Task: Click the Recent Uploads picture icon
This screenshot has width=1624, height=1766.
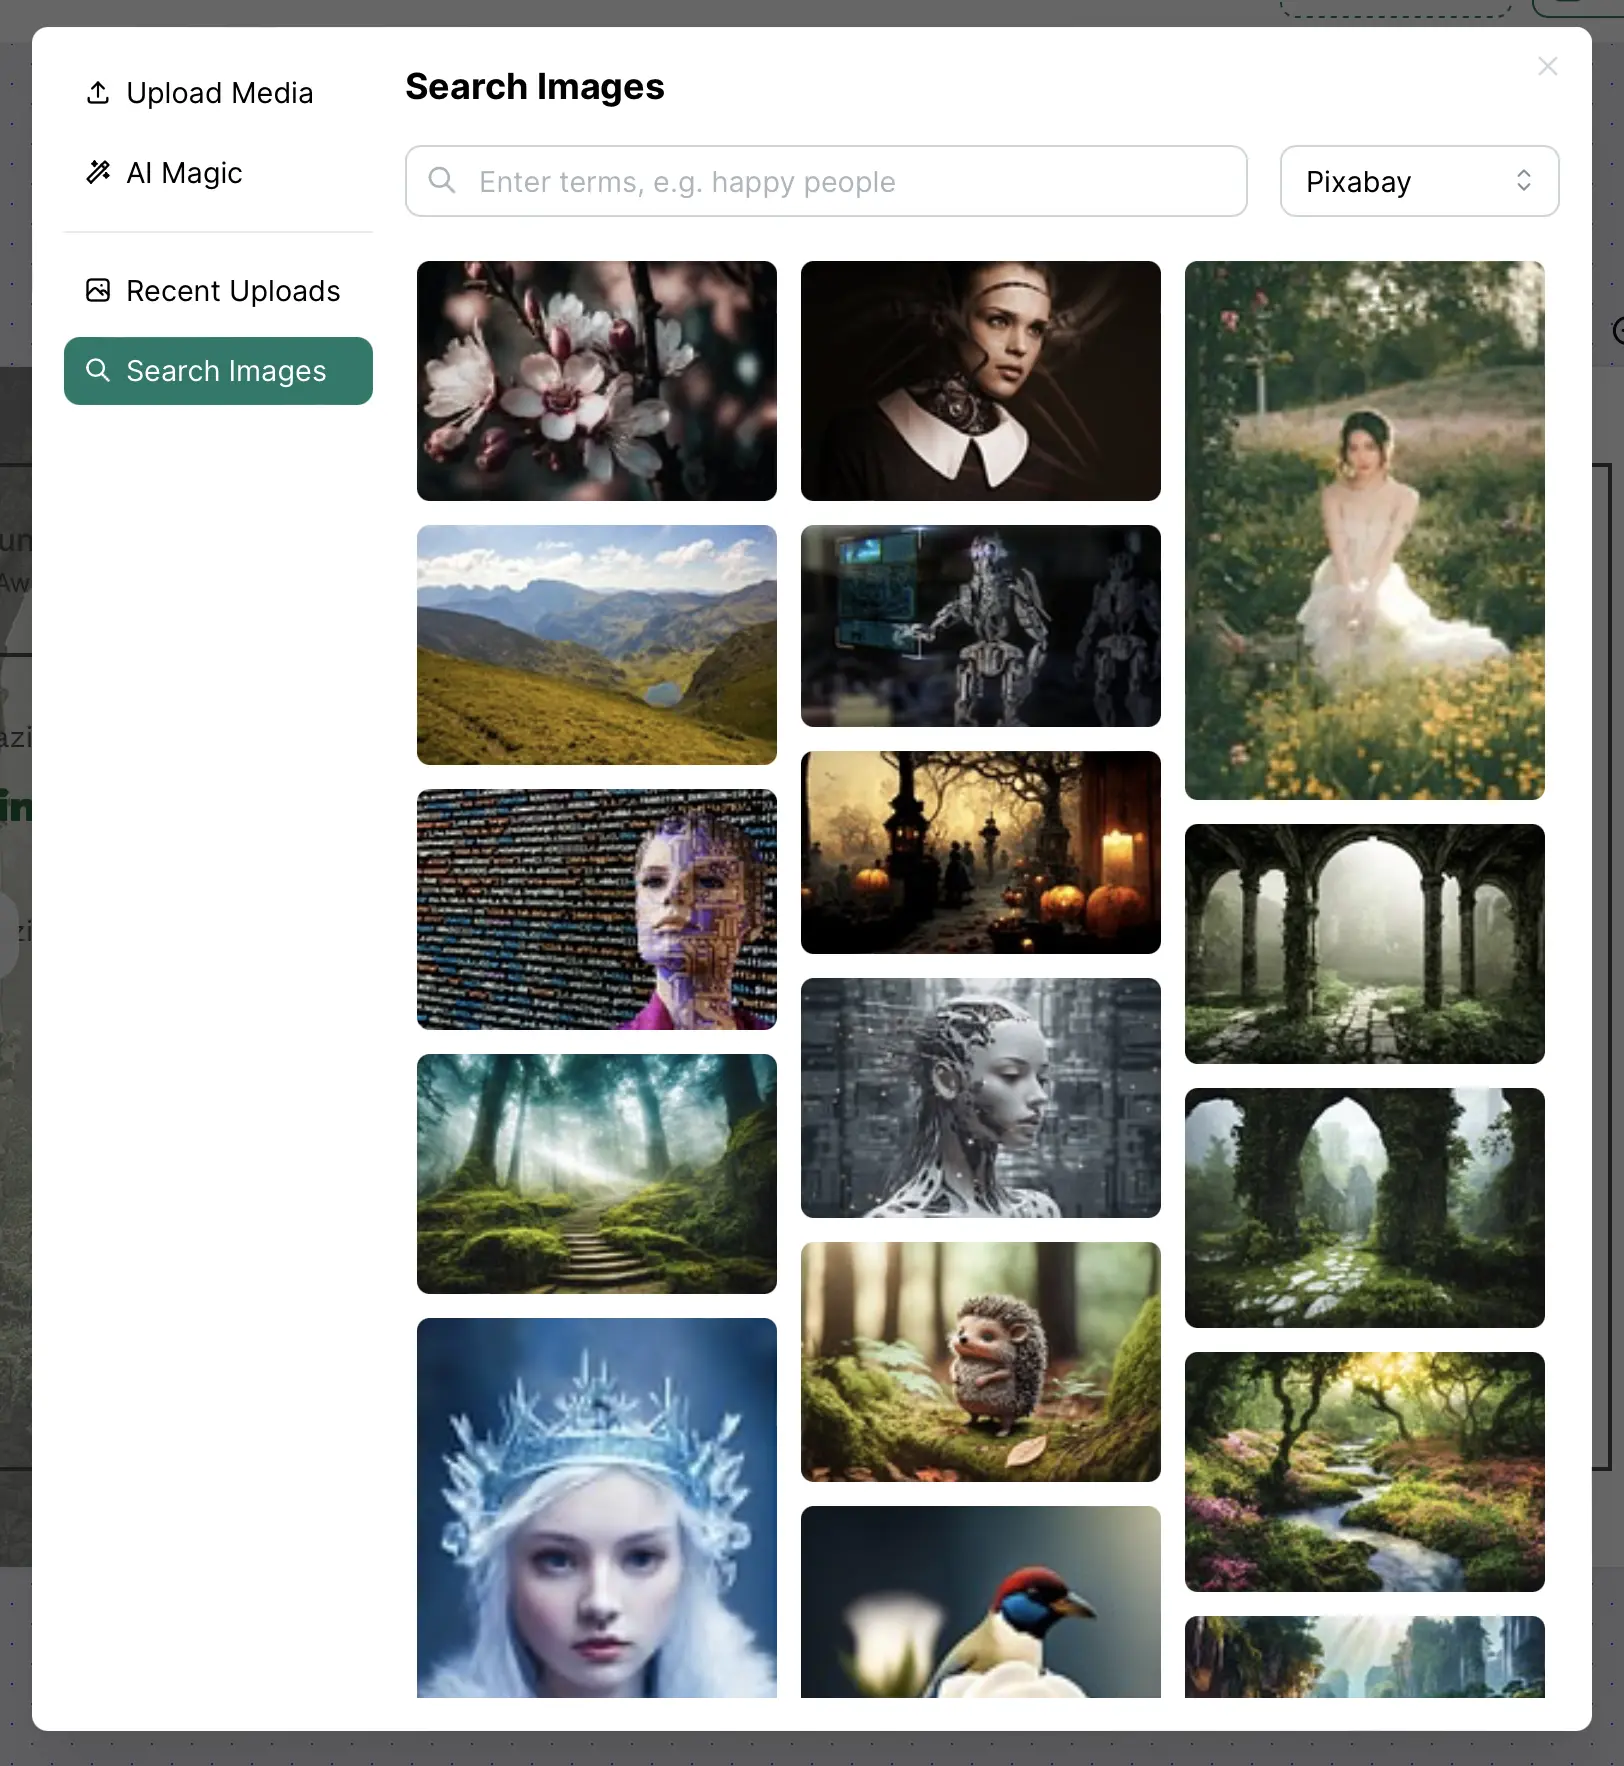Action: (x=98, y=289)
